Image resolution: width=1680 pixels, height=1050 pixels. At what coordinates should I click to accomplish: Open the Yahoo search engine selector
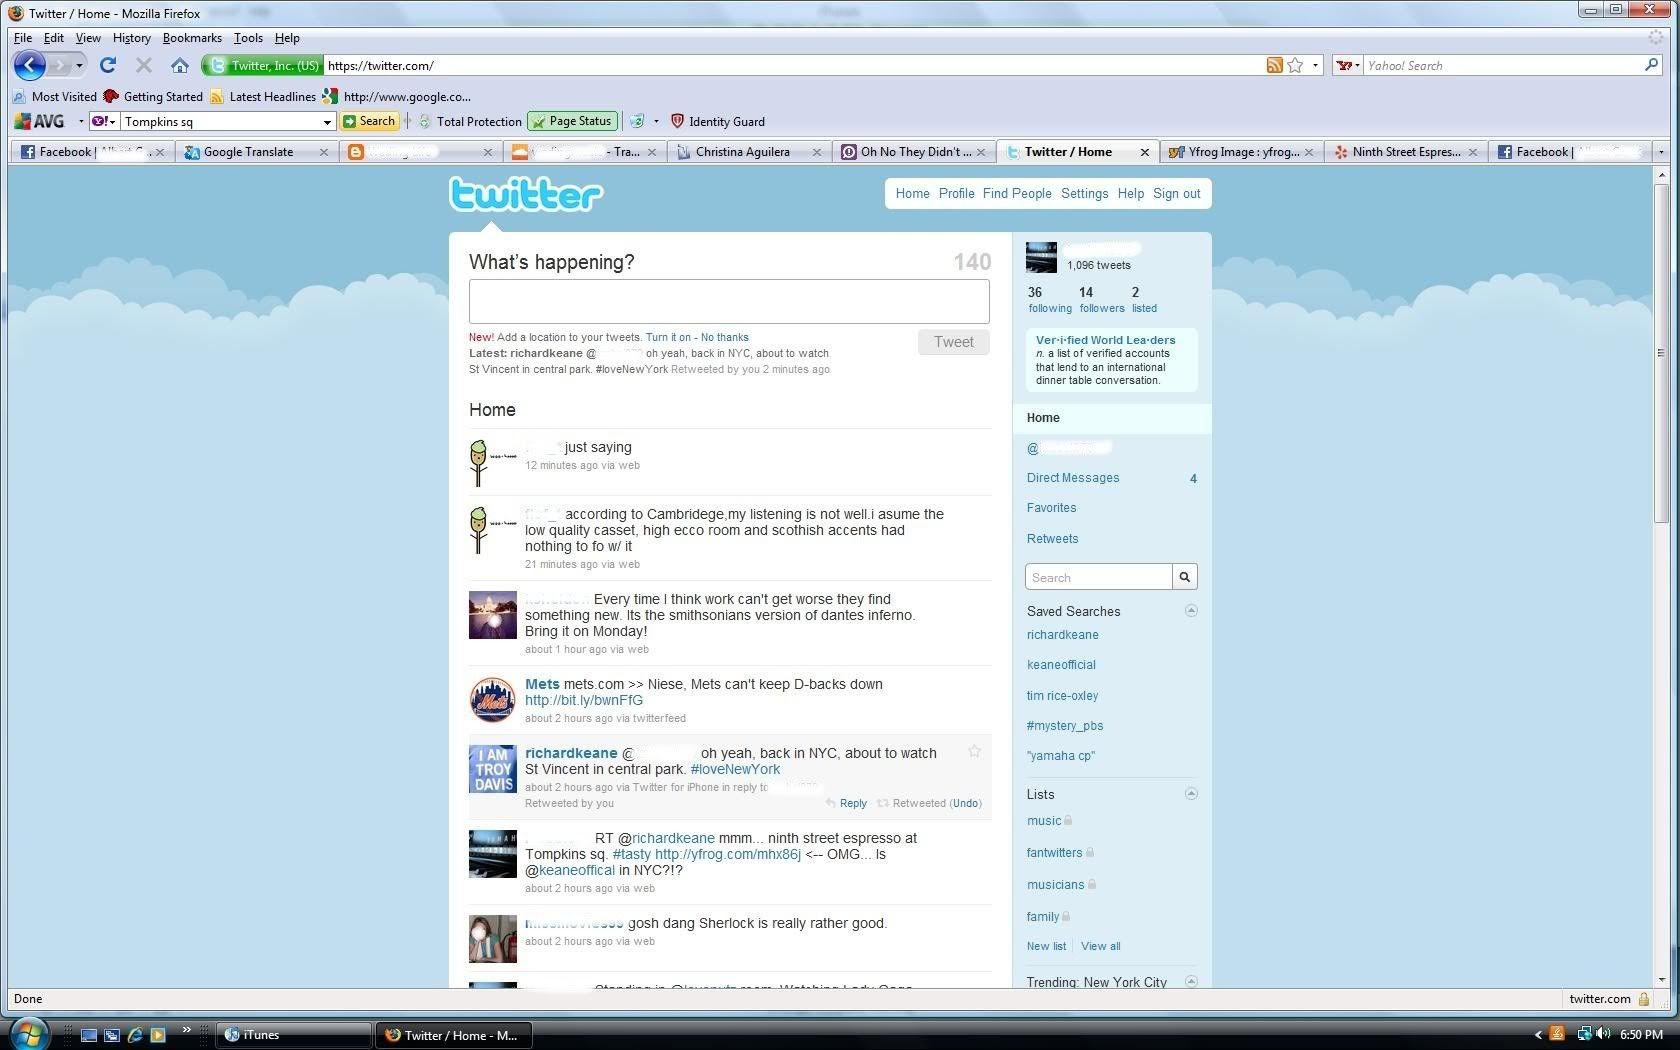(1347, 66)
